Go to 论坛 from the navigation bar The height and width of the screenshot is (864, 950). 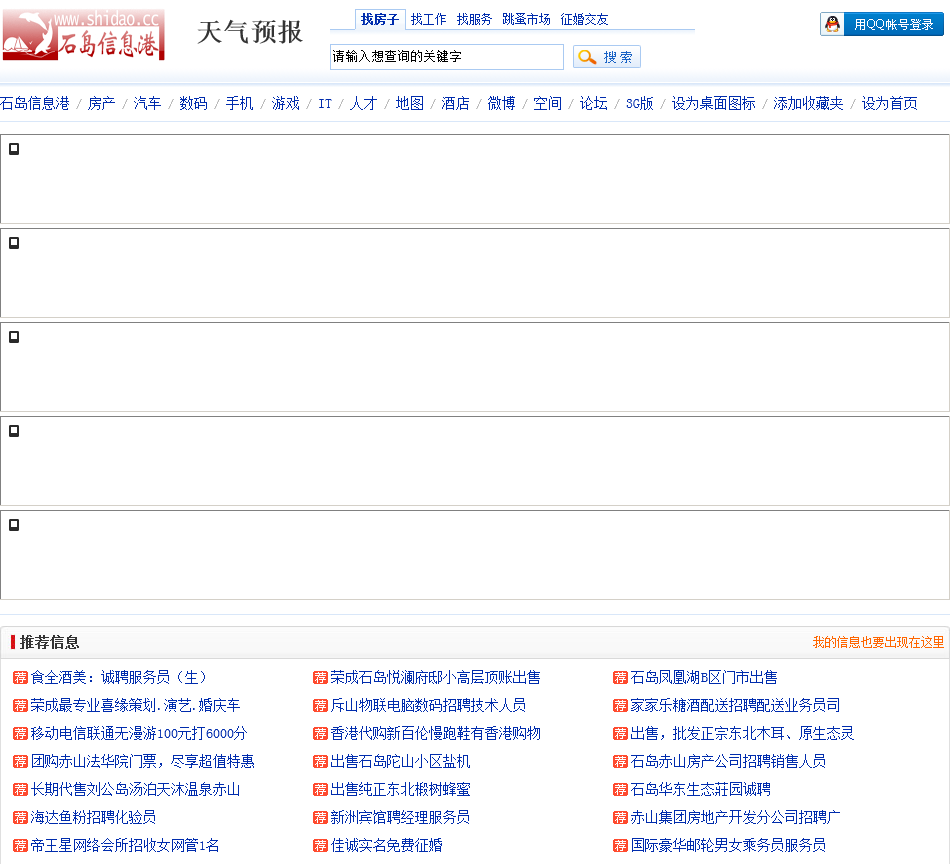[x=593, y=103]
